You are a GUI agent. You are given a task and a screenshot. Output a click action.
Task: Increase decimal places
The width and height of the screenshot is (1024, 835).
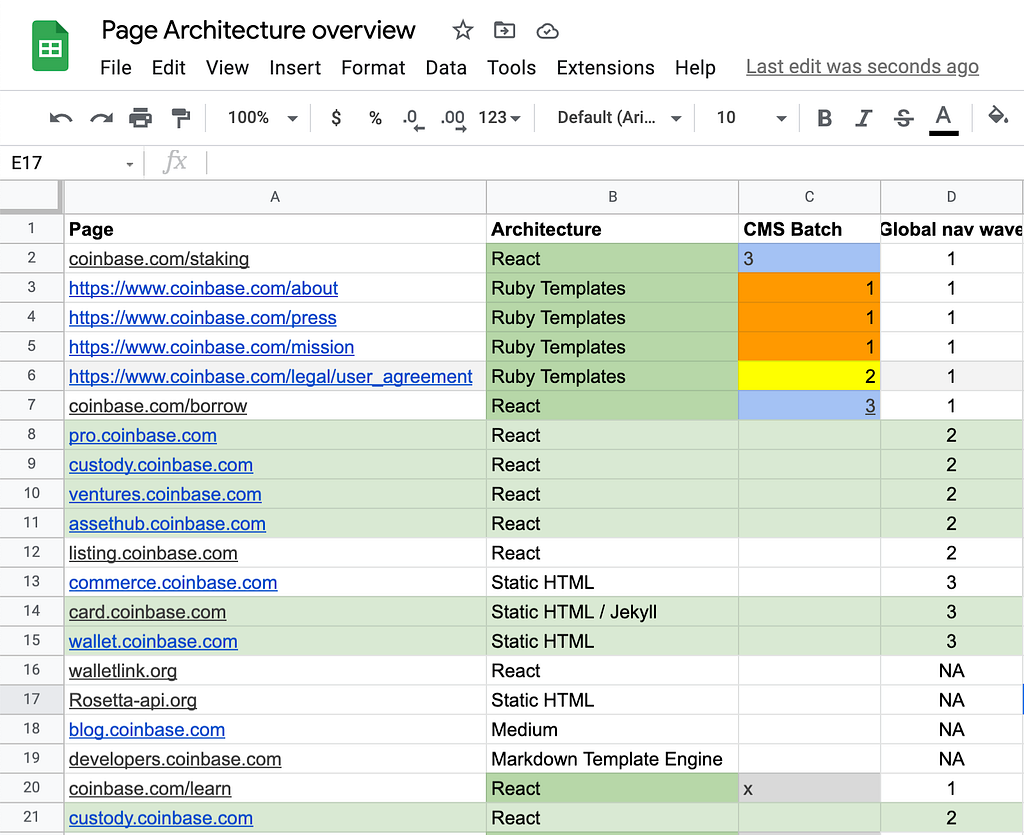click(x=453, y=119)
